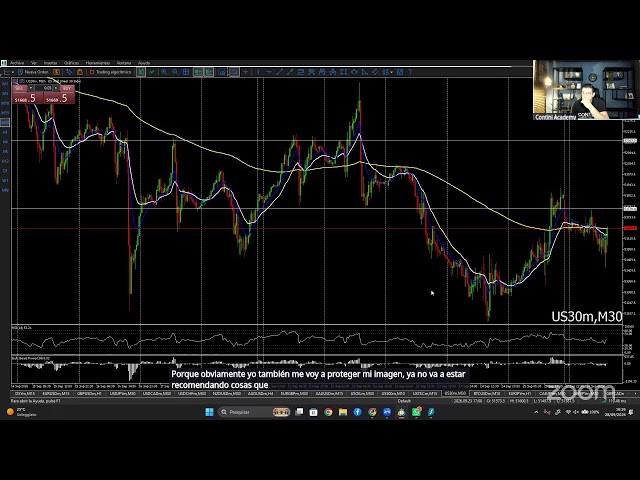Click the dollar sign toolbar icon
The height and width of the screenshot is (480, 640).
pyautogui.click(x=56, y=72)
